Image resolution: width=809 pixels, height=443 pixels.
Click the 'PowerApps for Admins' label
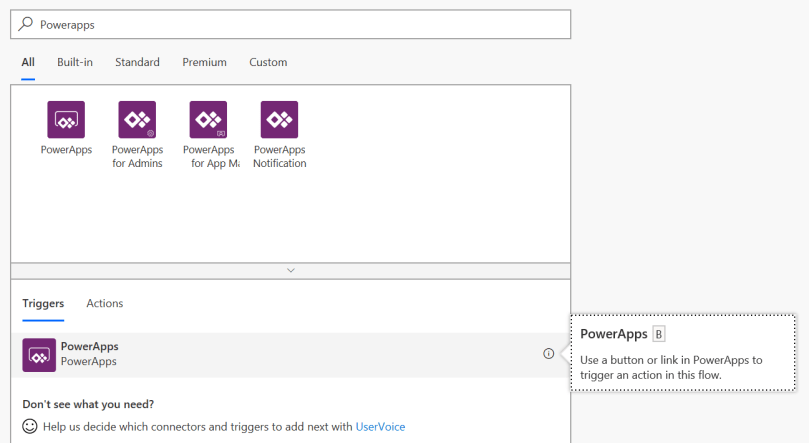pos(137,156)
